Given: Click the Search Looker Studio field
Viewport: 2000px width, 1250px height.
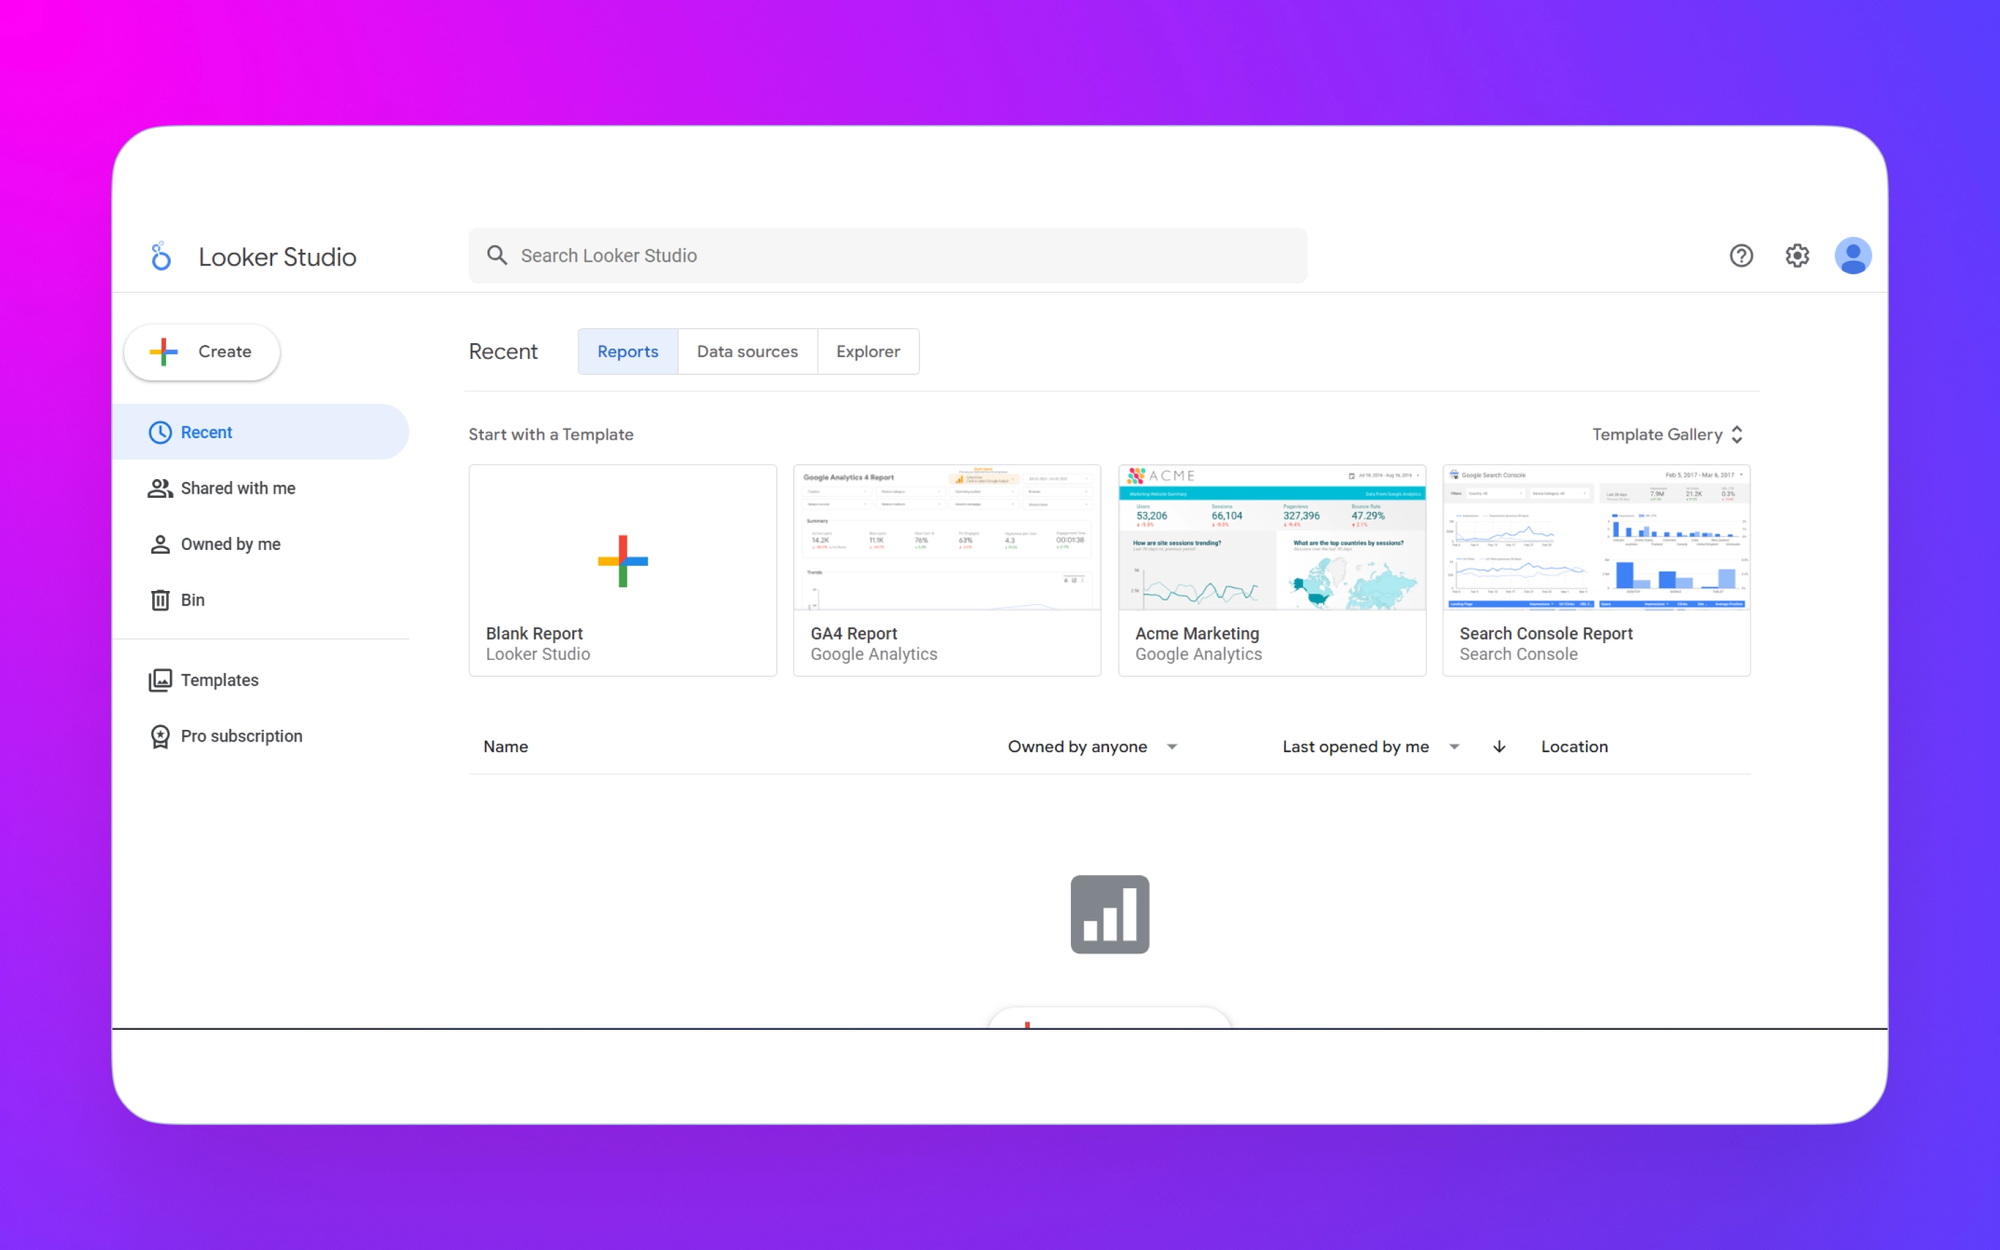Looking at the screenshot, I should tap(888, 256).
